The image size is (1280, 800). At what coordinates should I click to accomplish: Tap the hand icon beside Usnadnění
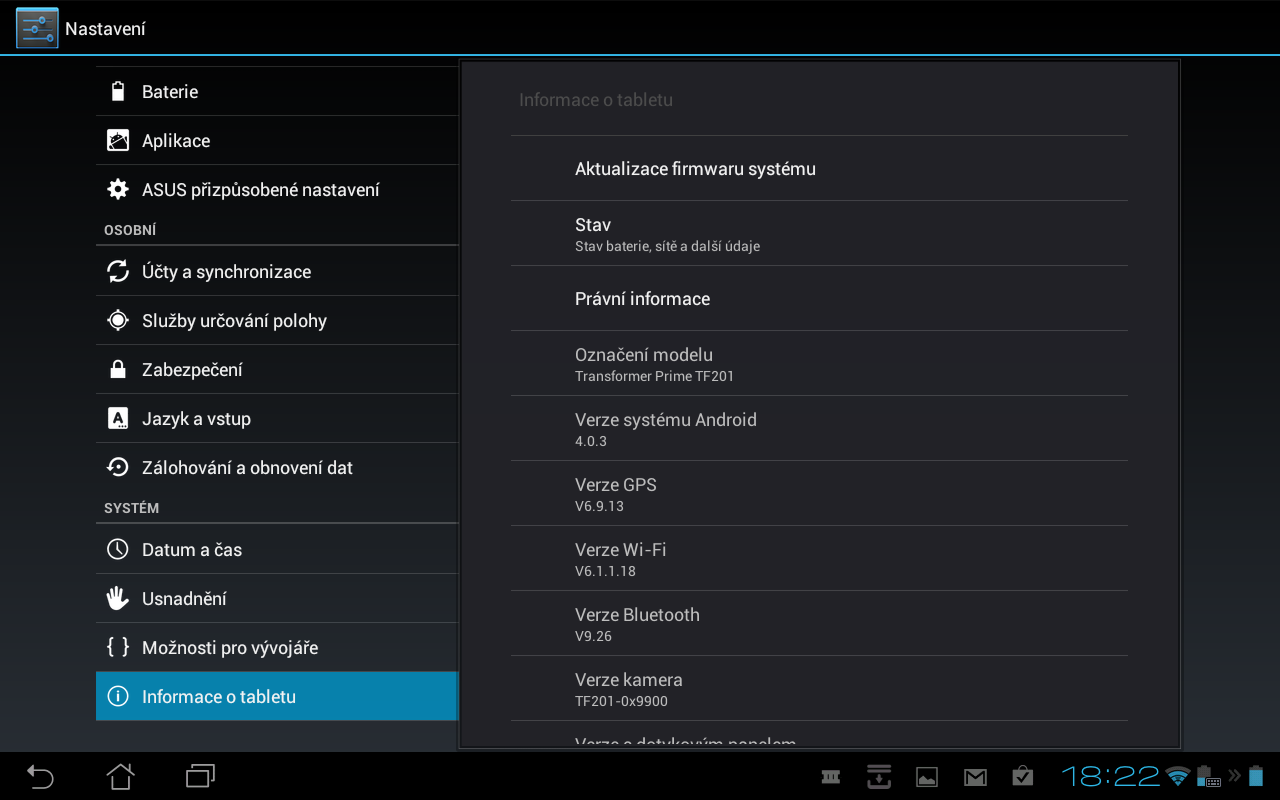(117, 598)
